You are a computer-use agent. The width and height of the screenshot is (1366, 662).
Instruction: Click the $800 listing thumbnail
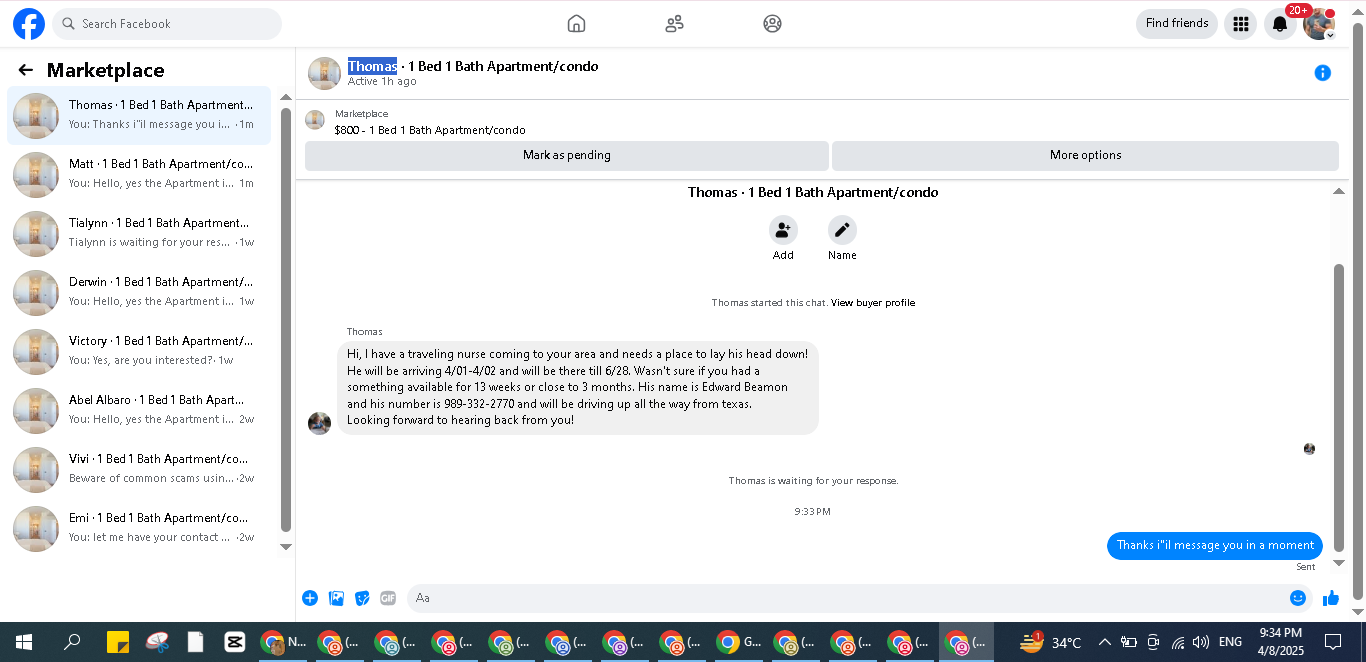[315, 120]
